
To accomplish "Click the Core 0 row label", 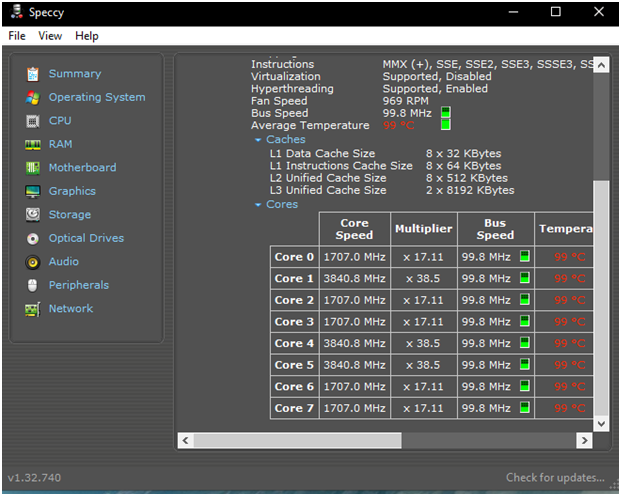I will tap(294, 257).
